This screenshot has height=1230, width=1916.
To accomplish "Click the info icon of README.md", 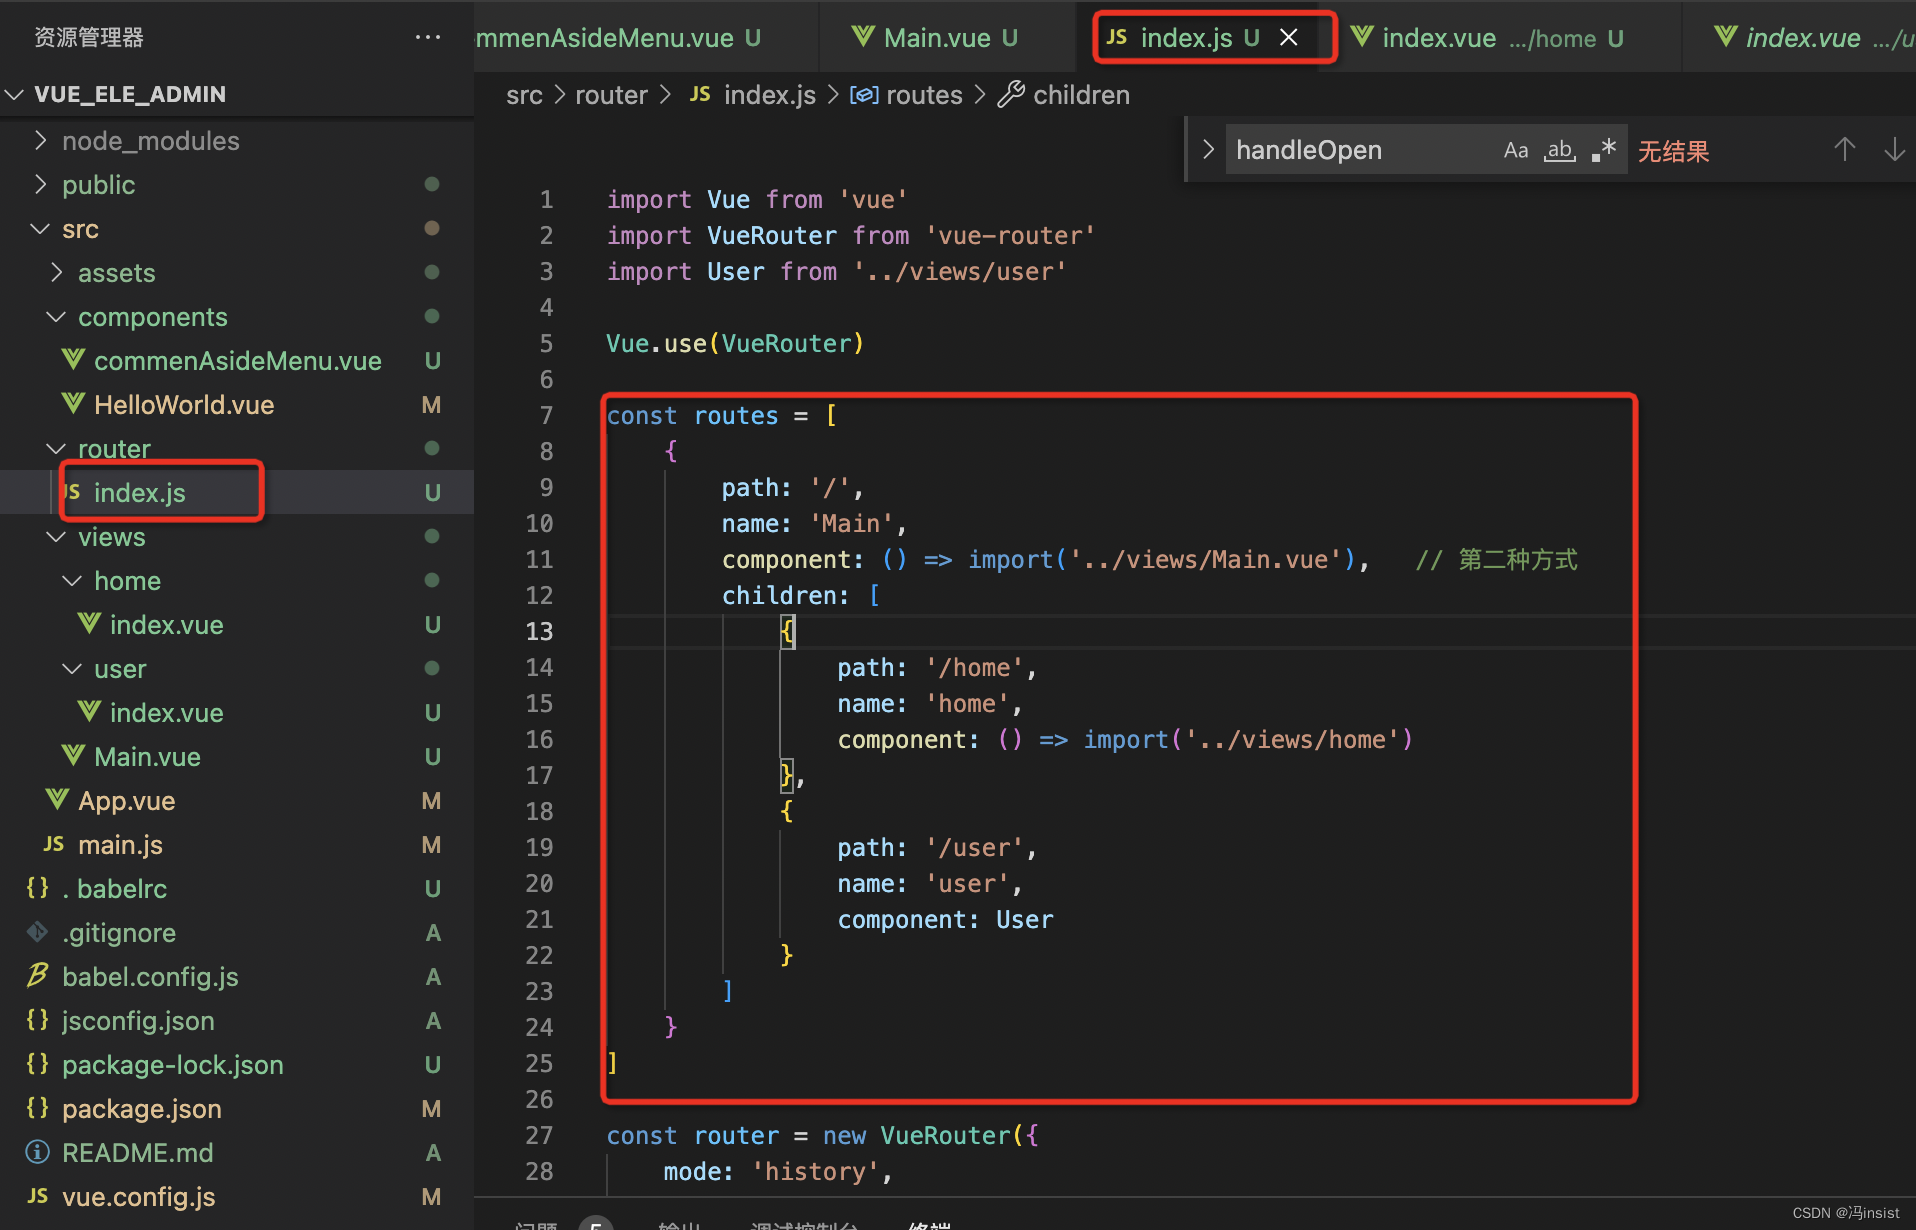I will (x=38, y=1152).
